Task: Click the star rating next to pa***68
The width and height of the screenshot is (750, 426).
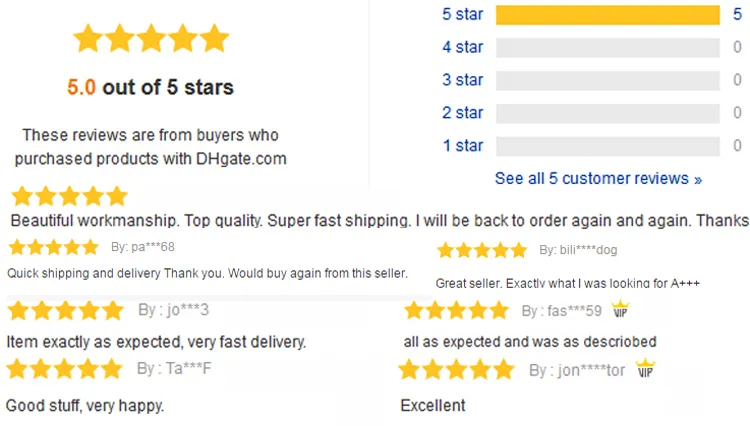Action: (54, 247)
